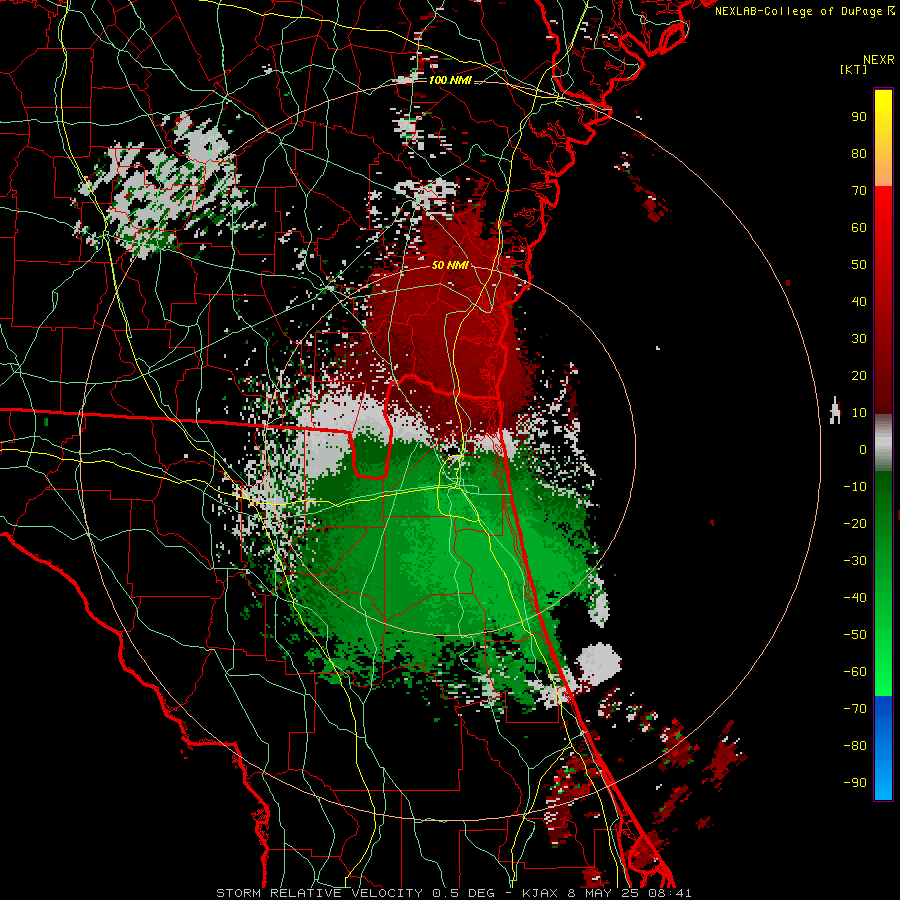Click the positive 10 scale value
This screenshot has width=900, height=900.
point(859,413)
